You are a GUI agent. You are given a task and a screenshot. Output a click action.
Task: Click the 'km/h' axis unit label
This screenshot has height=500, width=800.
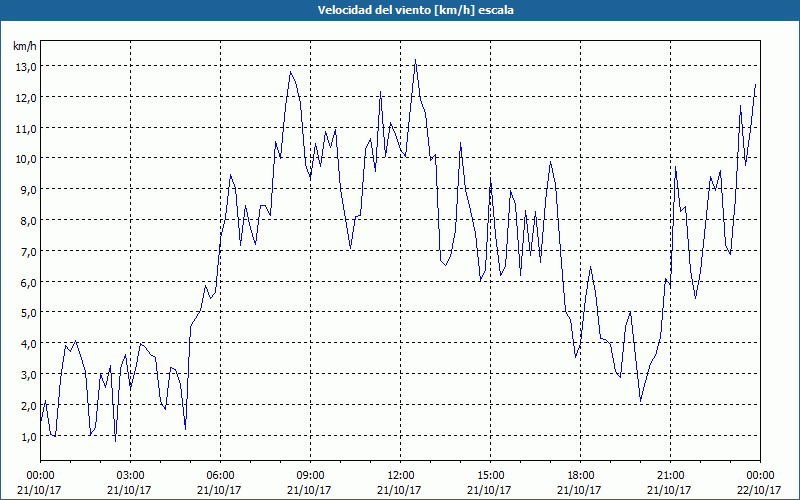coord(24,47)
